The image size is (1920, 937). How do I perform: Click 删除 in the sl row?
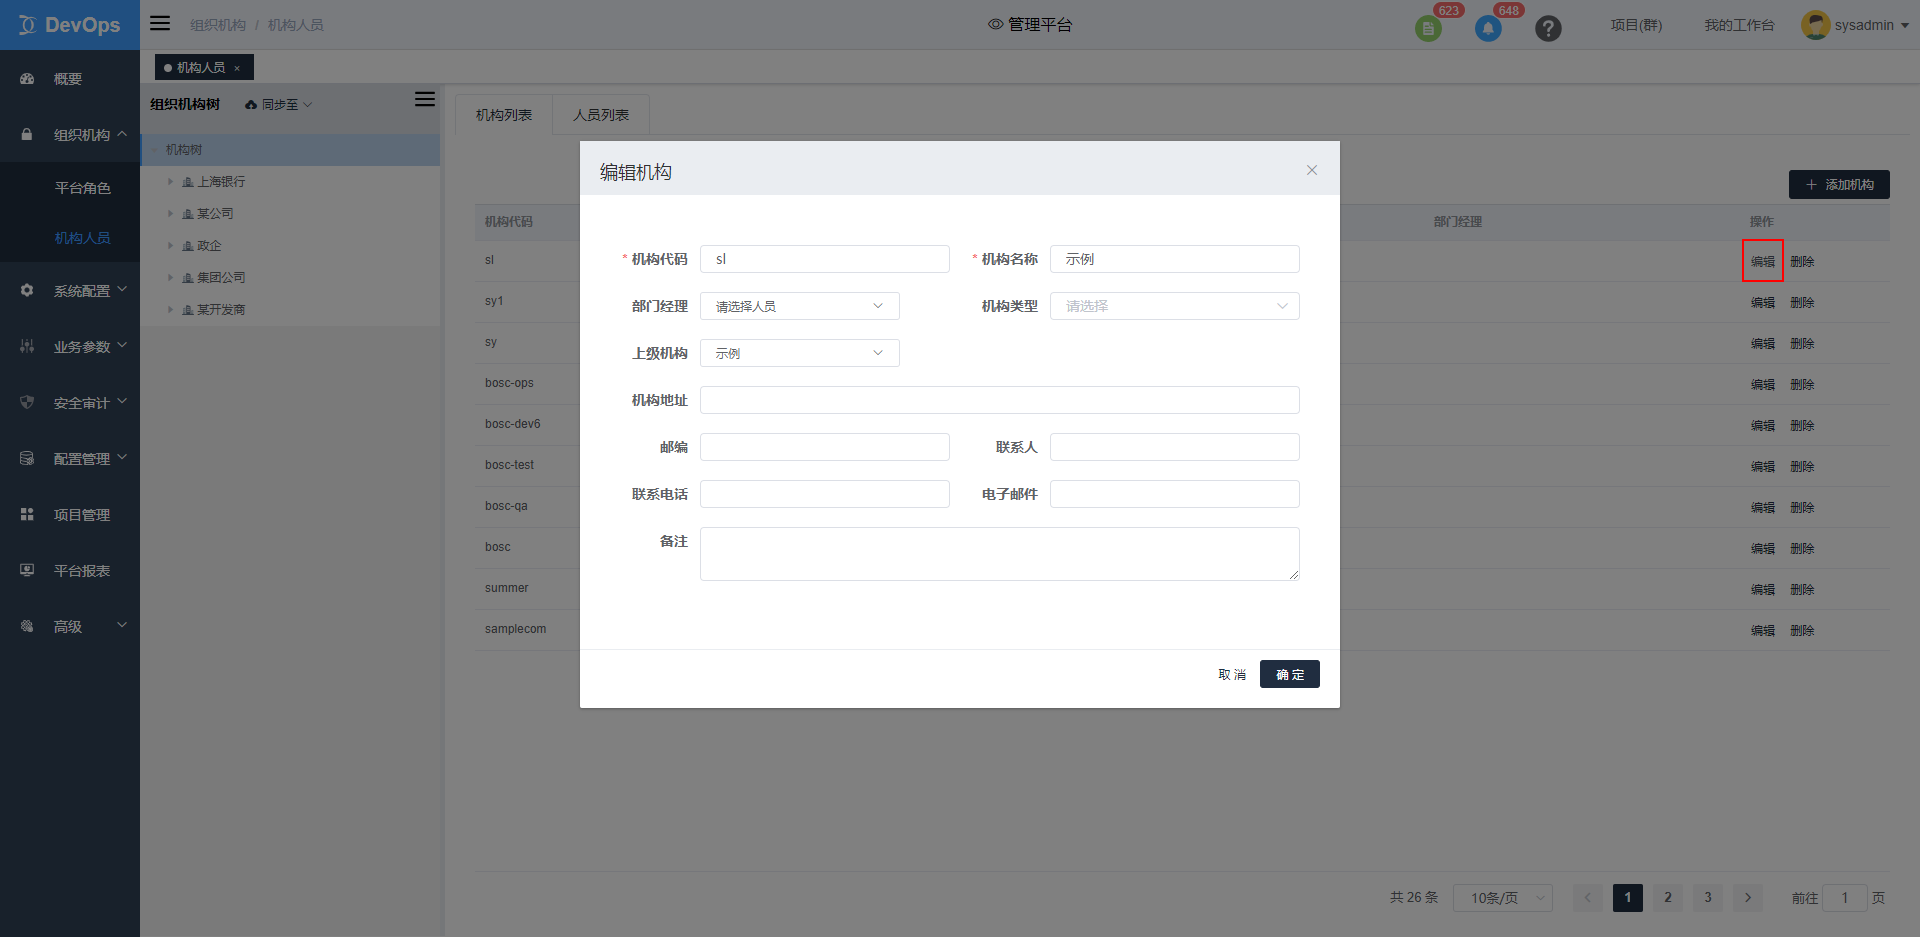(x=1802, y=261)
